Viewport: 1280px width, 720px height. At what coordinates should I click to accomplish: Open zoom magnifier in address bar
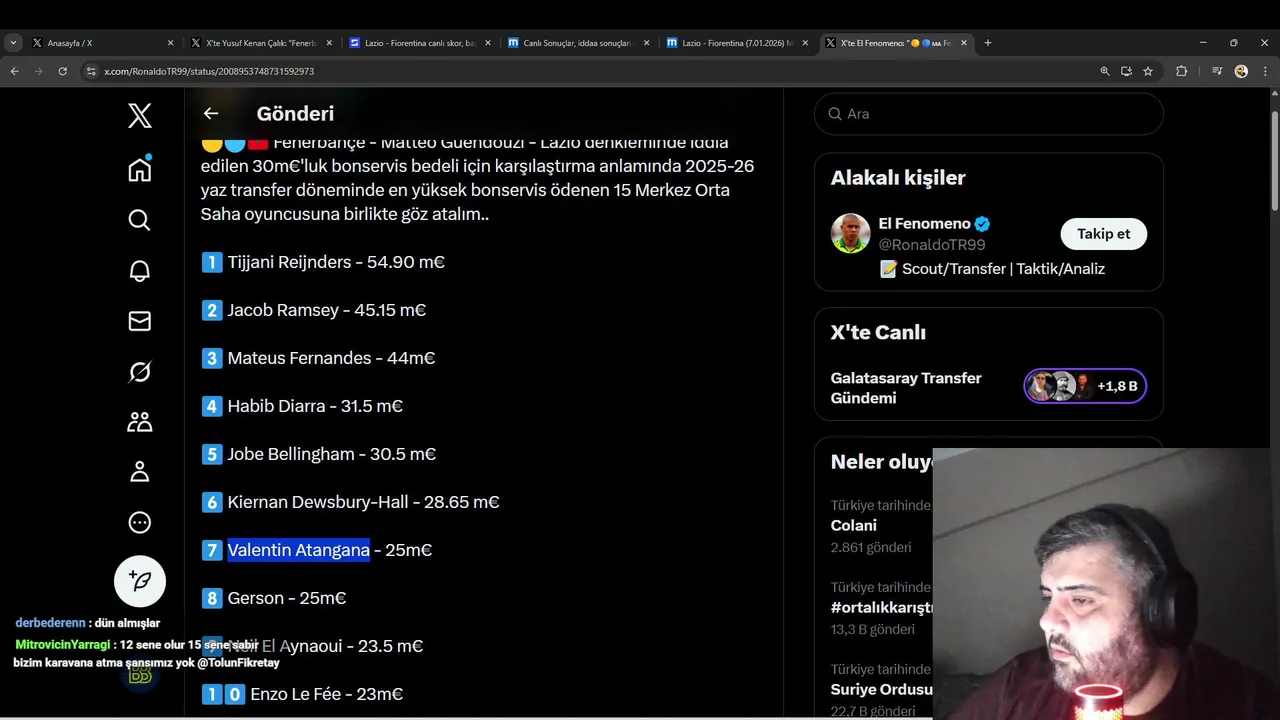[x=1105, y=71]
